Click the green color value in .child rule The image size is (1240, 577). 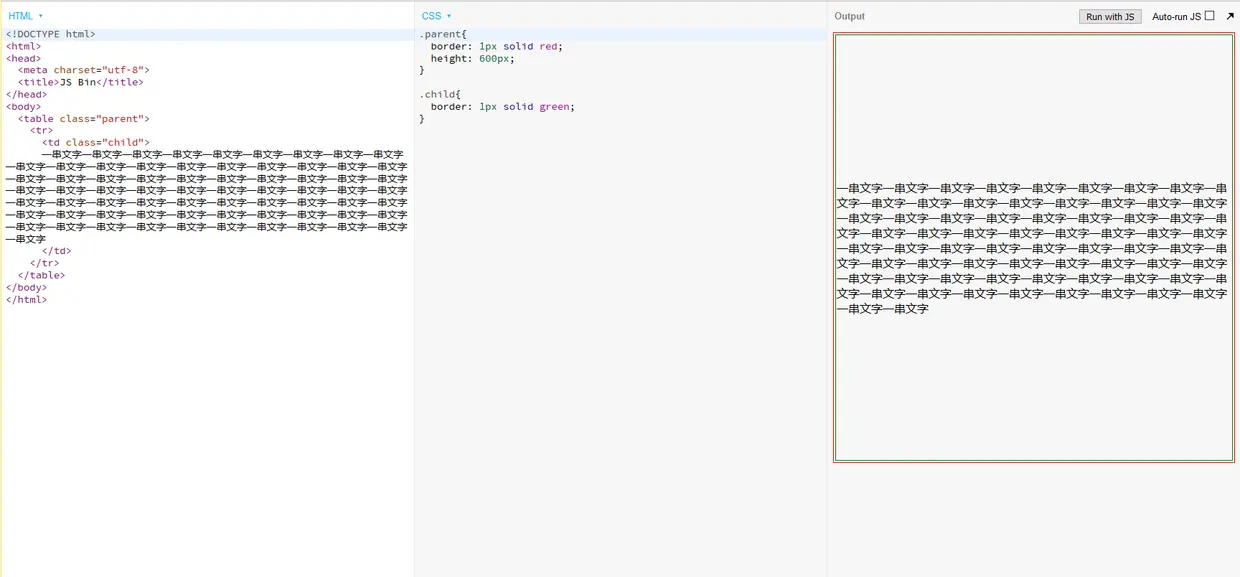coord(559,106)
